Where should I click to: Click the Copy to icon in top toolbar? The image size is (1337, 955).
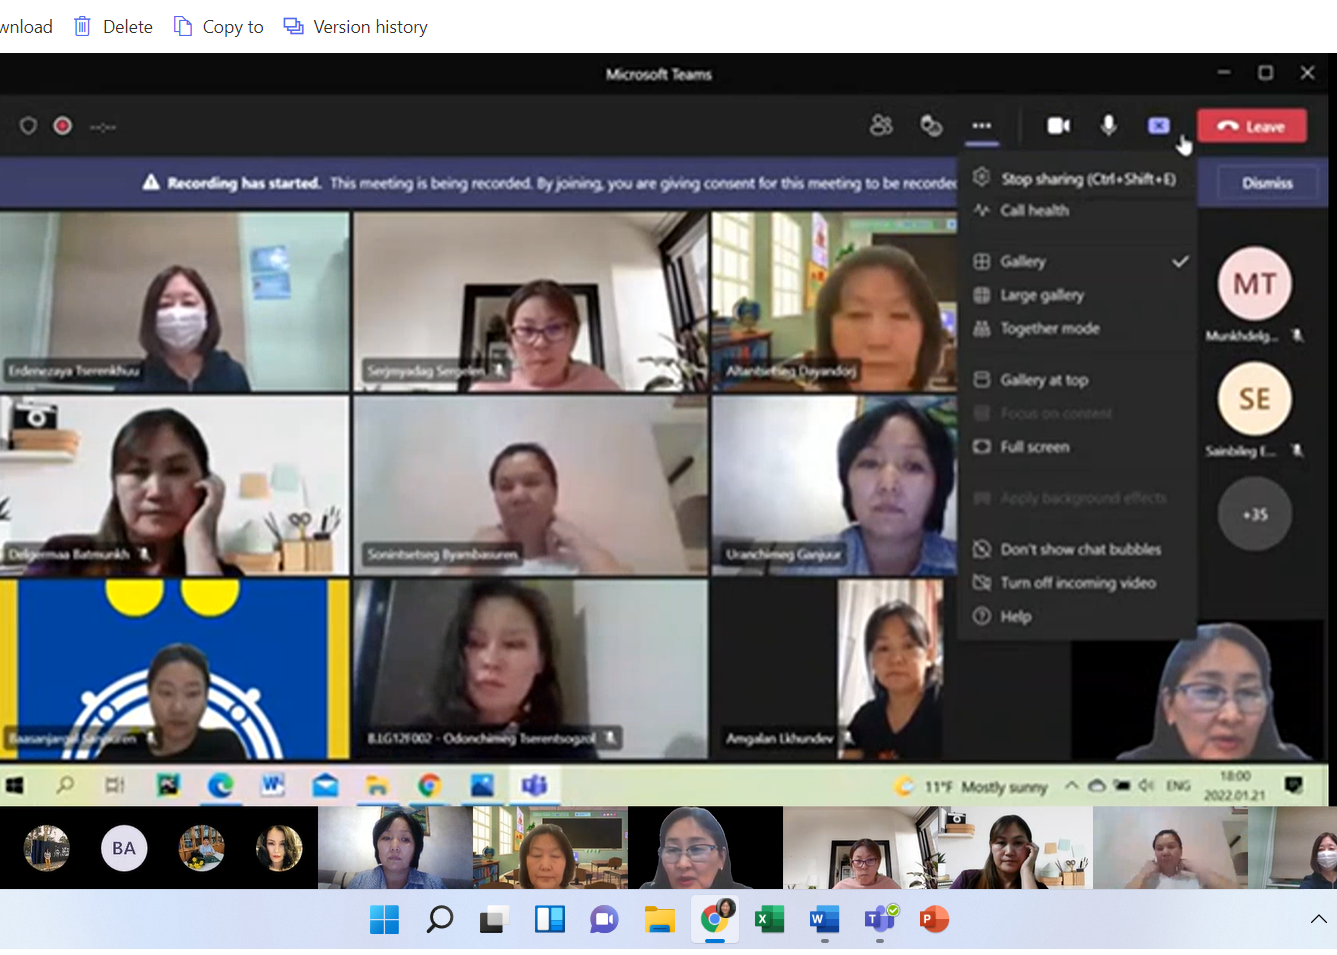[x=182, y=26]
